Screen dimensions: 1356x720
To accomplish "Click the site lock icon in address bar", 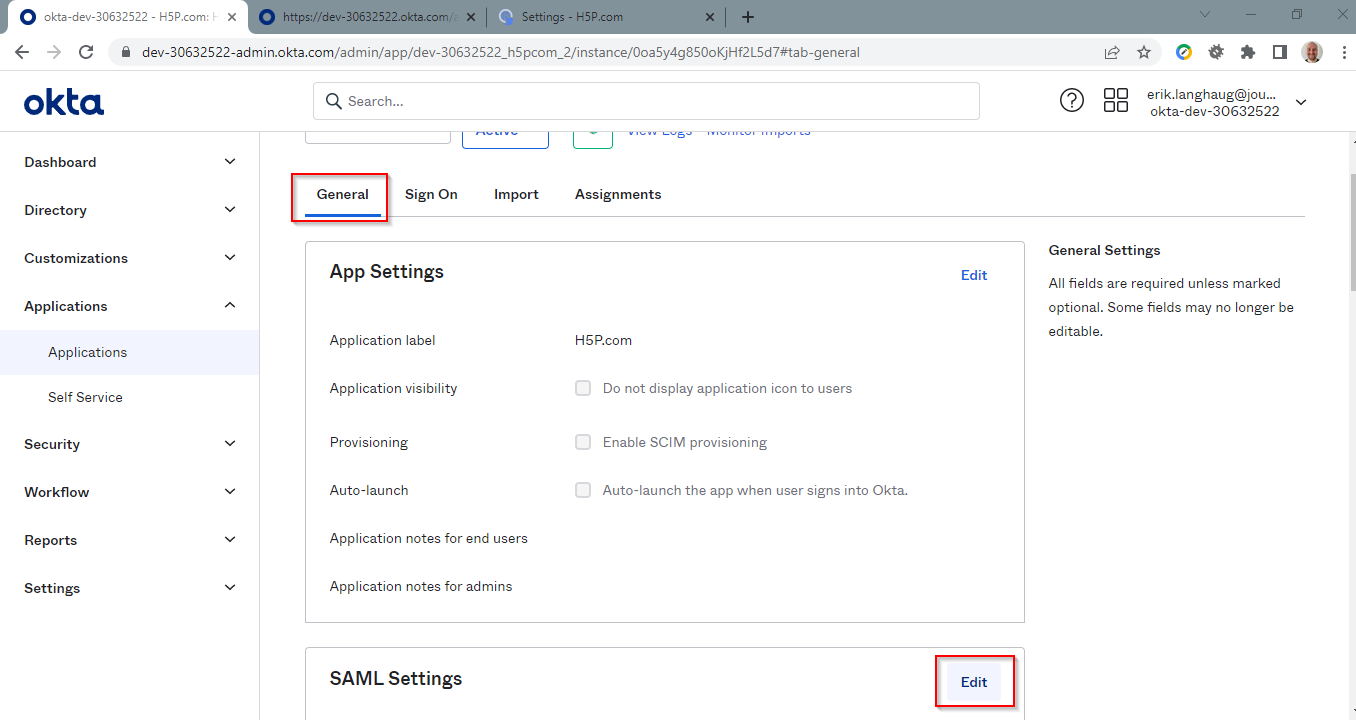I will click(x=126, y=52).
